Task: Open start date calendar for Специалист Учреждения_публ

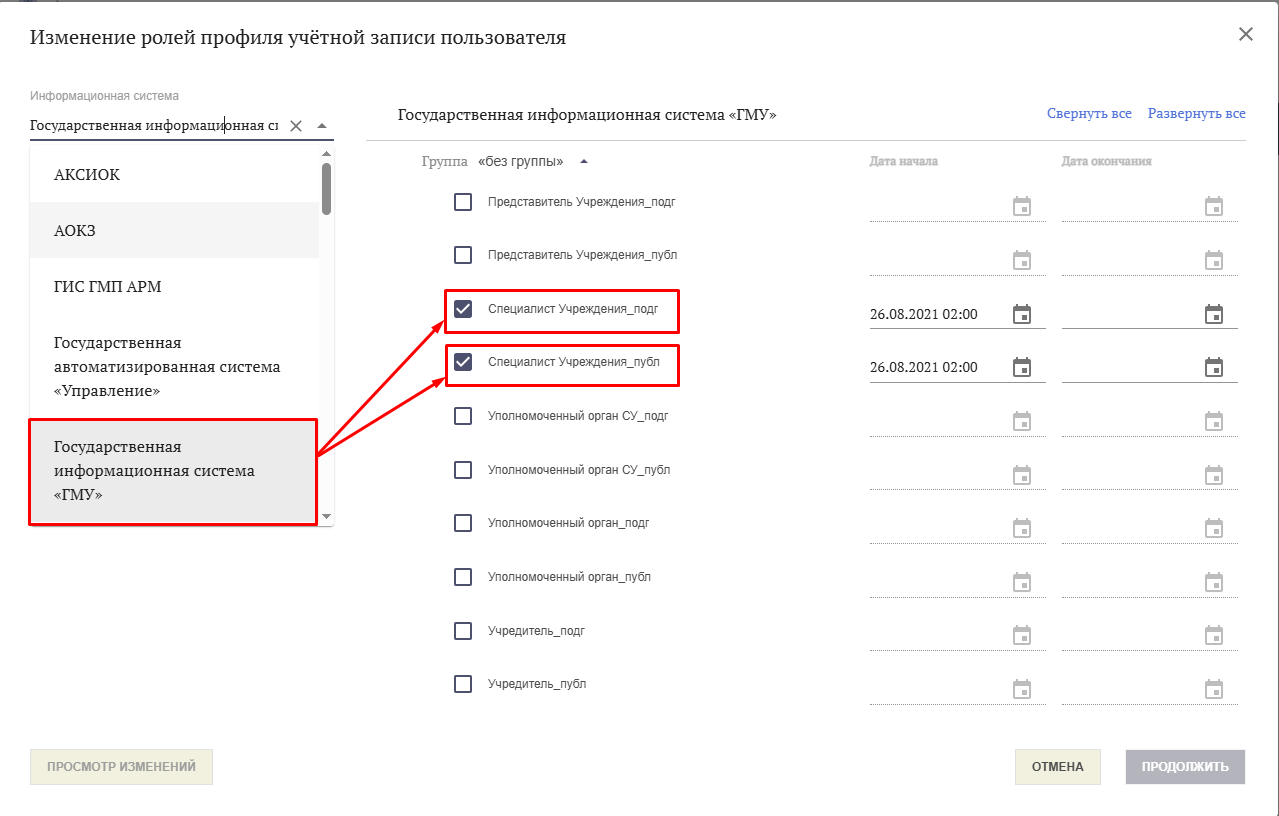Action: tap(1021, 367)
